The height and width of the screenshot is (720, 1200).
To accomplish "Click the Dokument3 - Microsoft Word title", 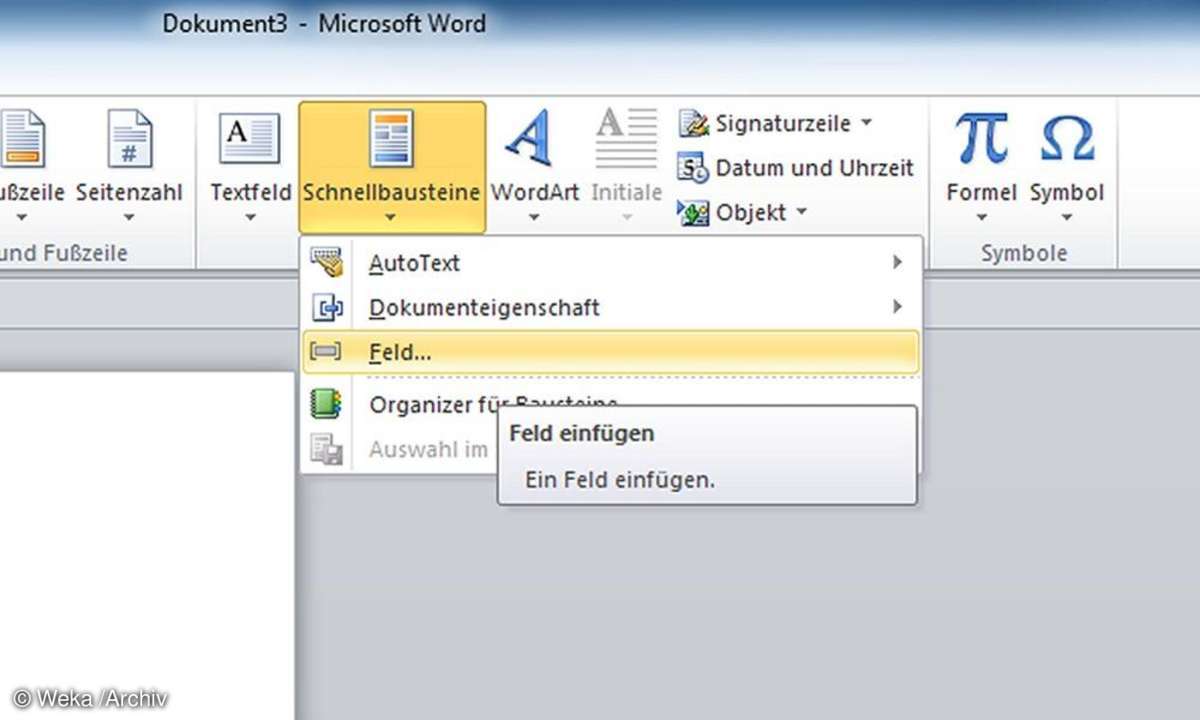I will pos(325,23).
